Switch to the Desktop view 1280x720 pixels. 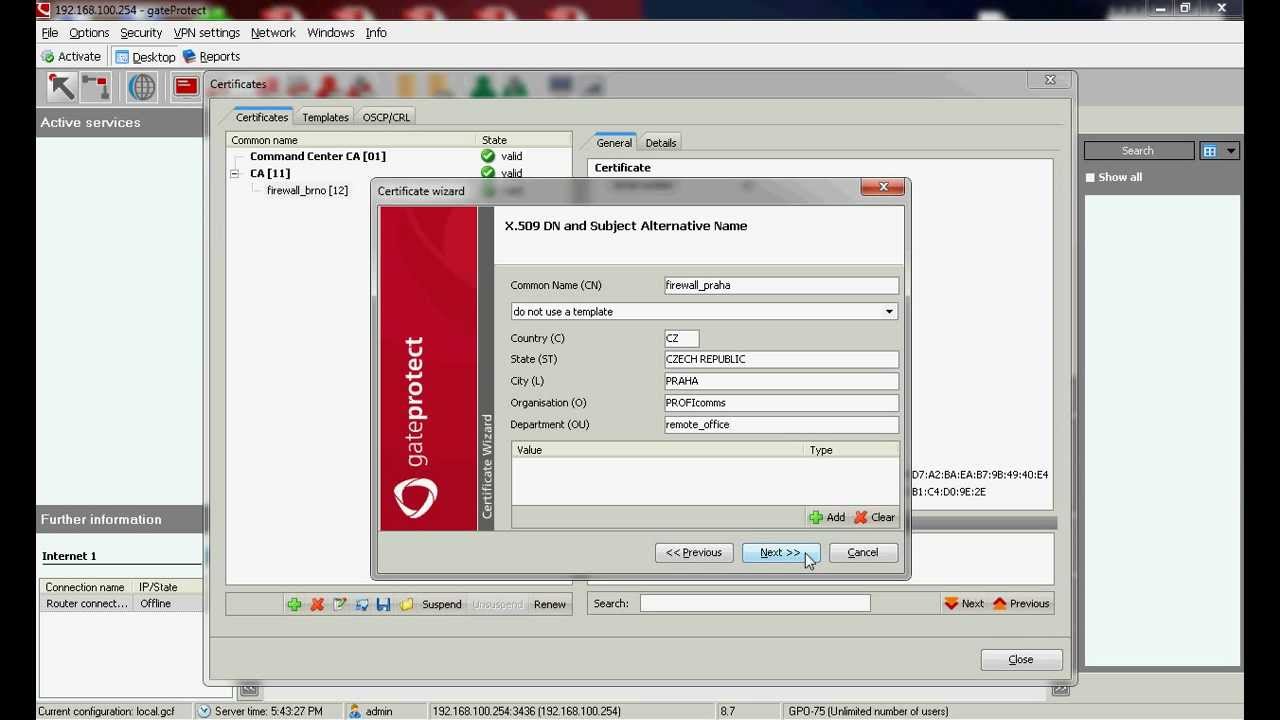pyautogui.click(x=146, y=57)
